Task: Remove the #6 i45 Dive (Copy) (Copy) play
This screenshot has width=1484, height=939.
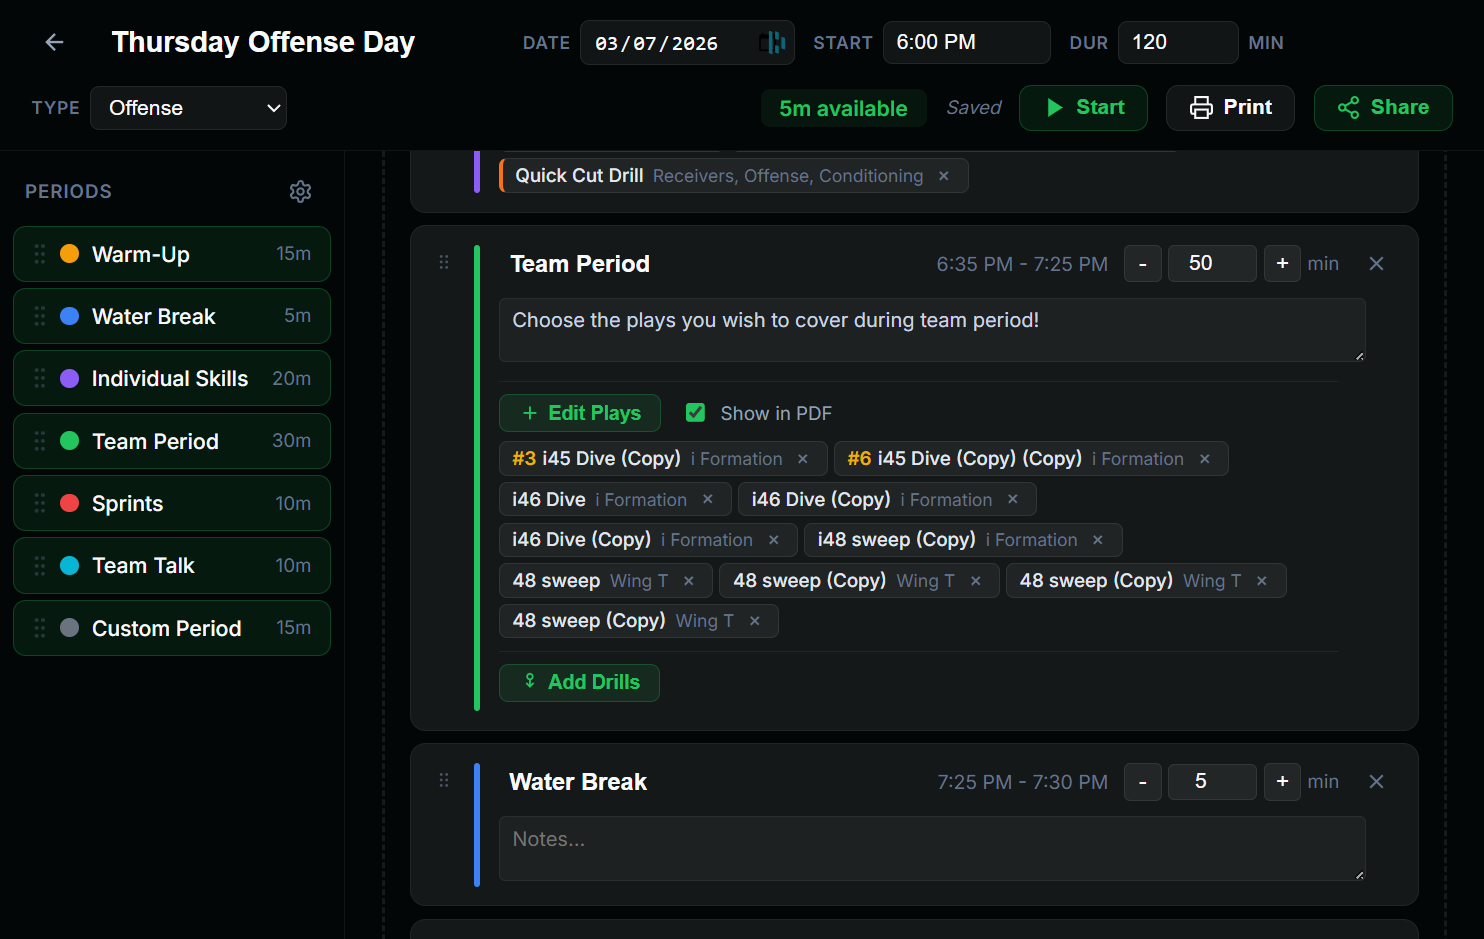Action: point(1205,459)
